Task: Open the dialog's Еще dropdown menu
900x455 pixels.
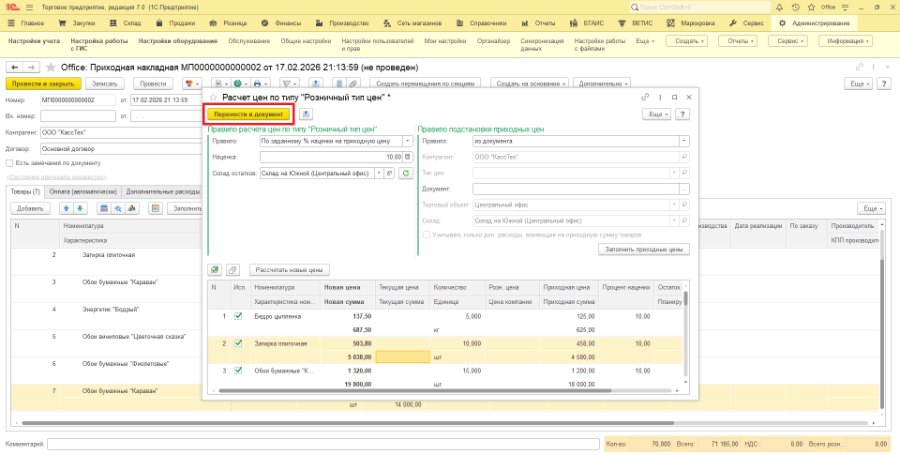Action: (x=657, y=115)
